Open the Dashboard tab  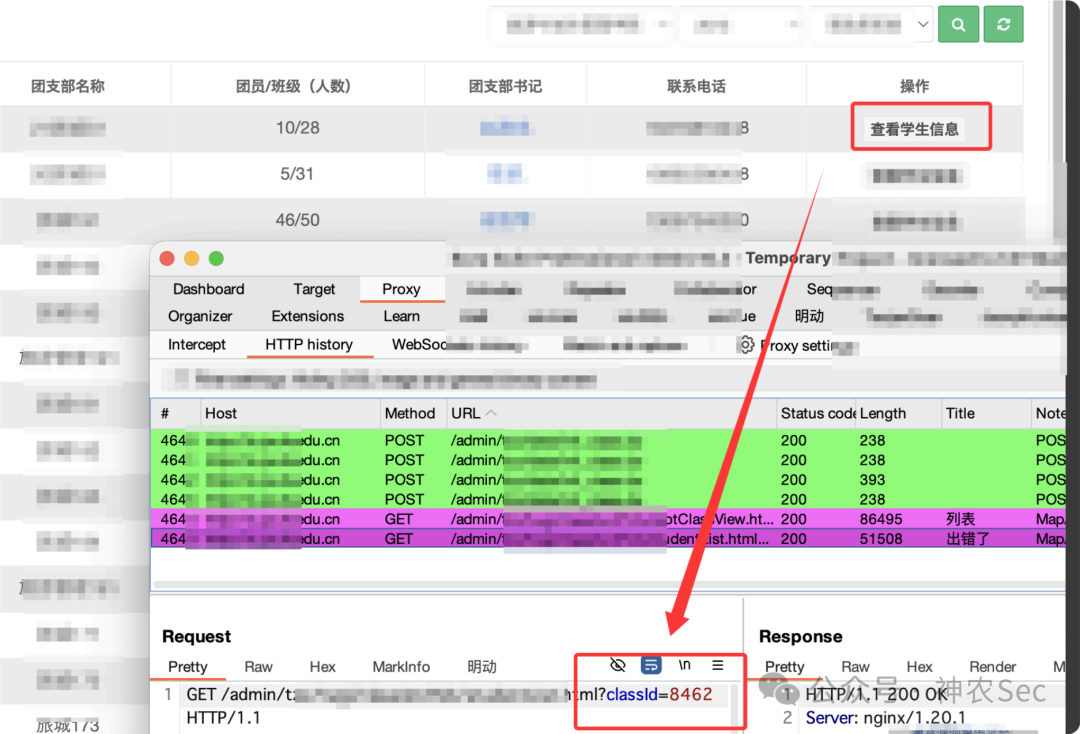click(207, 289)
